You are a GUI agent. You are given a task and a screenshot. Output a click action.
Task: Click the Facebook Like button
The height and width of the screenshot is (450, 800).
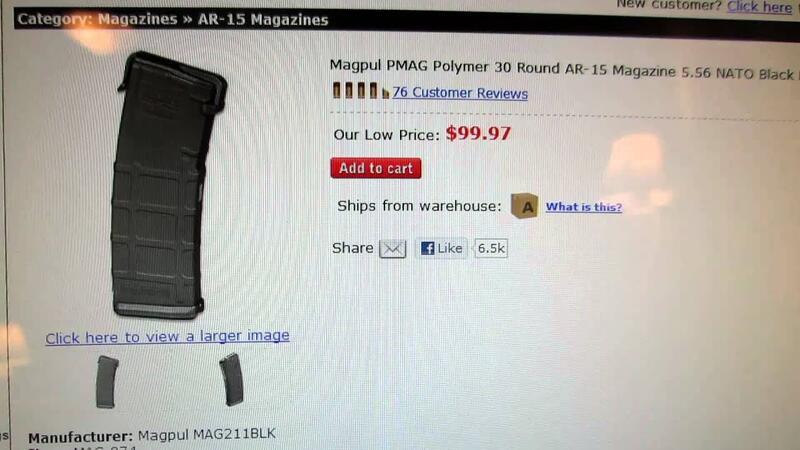tap(441, 248)
